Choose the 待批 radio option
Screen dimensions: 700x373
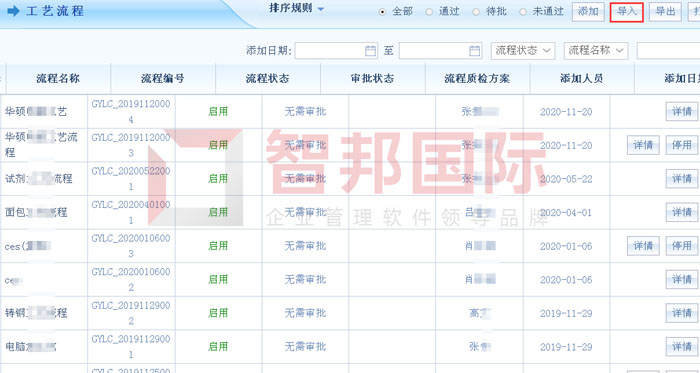[476, 12]
